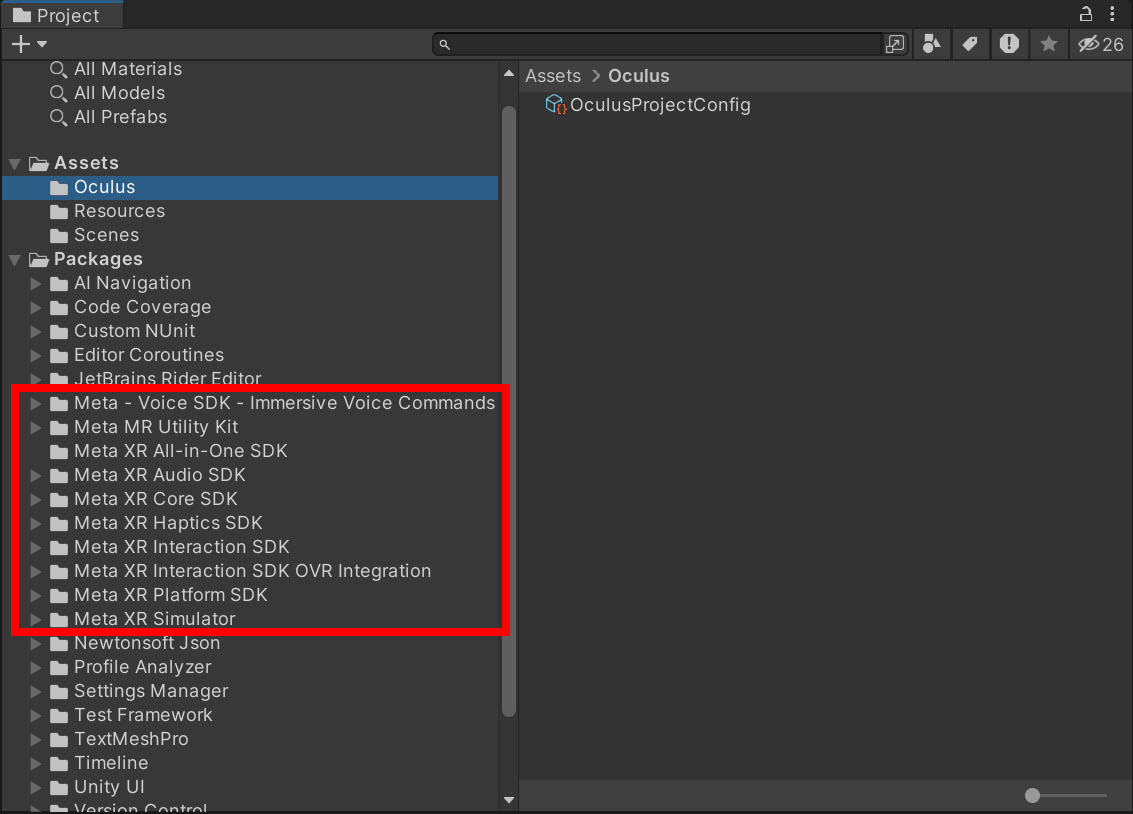1133x814 pixels.
Task: Click the Assets open-folder icon
Action: pyautogui.click(x=38, y=163)
